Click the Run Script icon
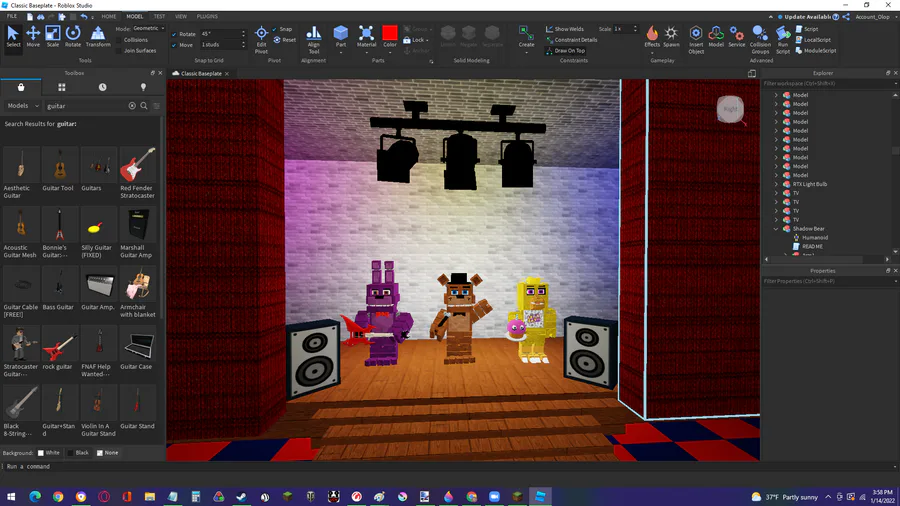Viewport: 900px width, 506px height. (x=783, y=39)
